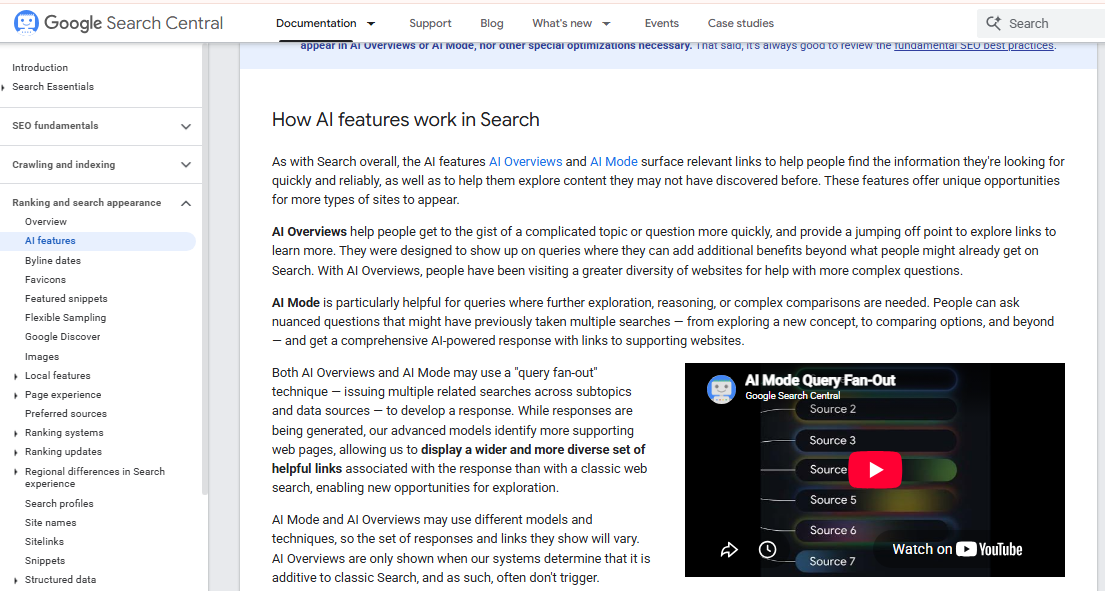1105x591 pixels.
Task: Expand the Ranking updates tree arrow
Action: [x=16, y=452]
